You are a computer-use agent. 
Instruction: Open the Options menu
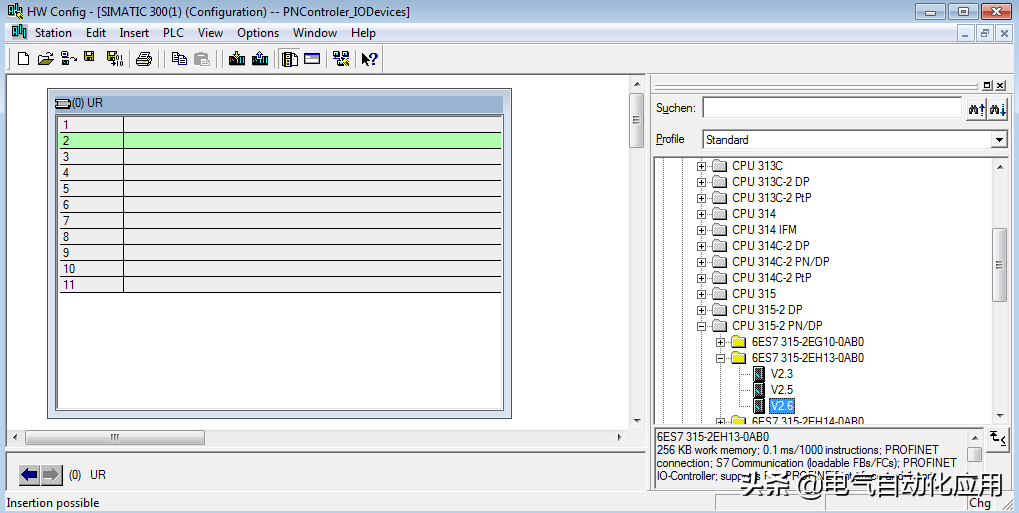(258, 33)
